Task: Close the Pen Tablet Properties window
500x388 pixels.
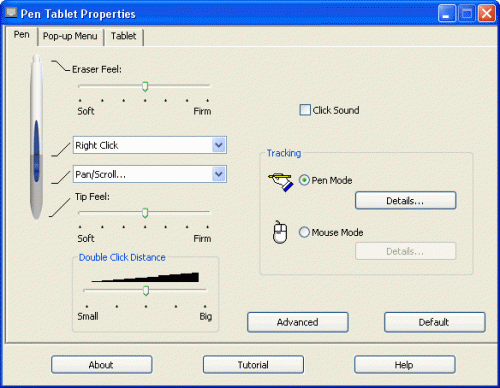Action: [487, 14]
